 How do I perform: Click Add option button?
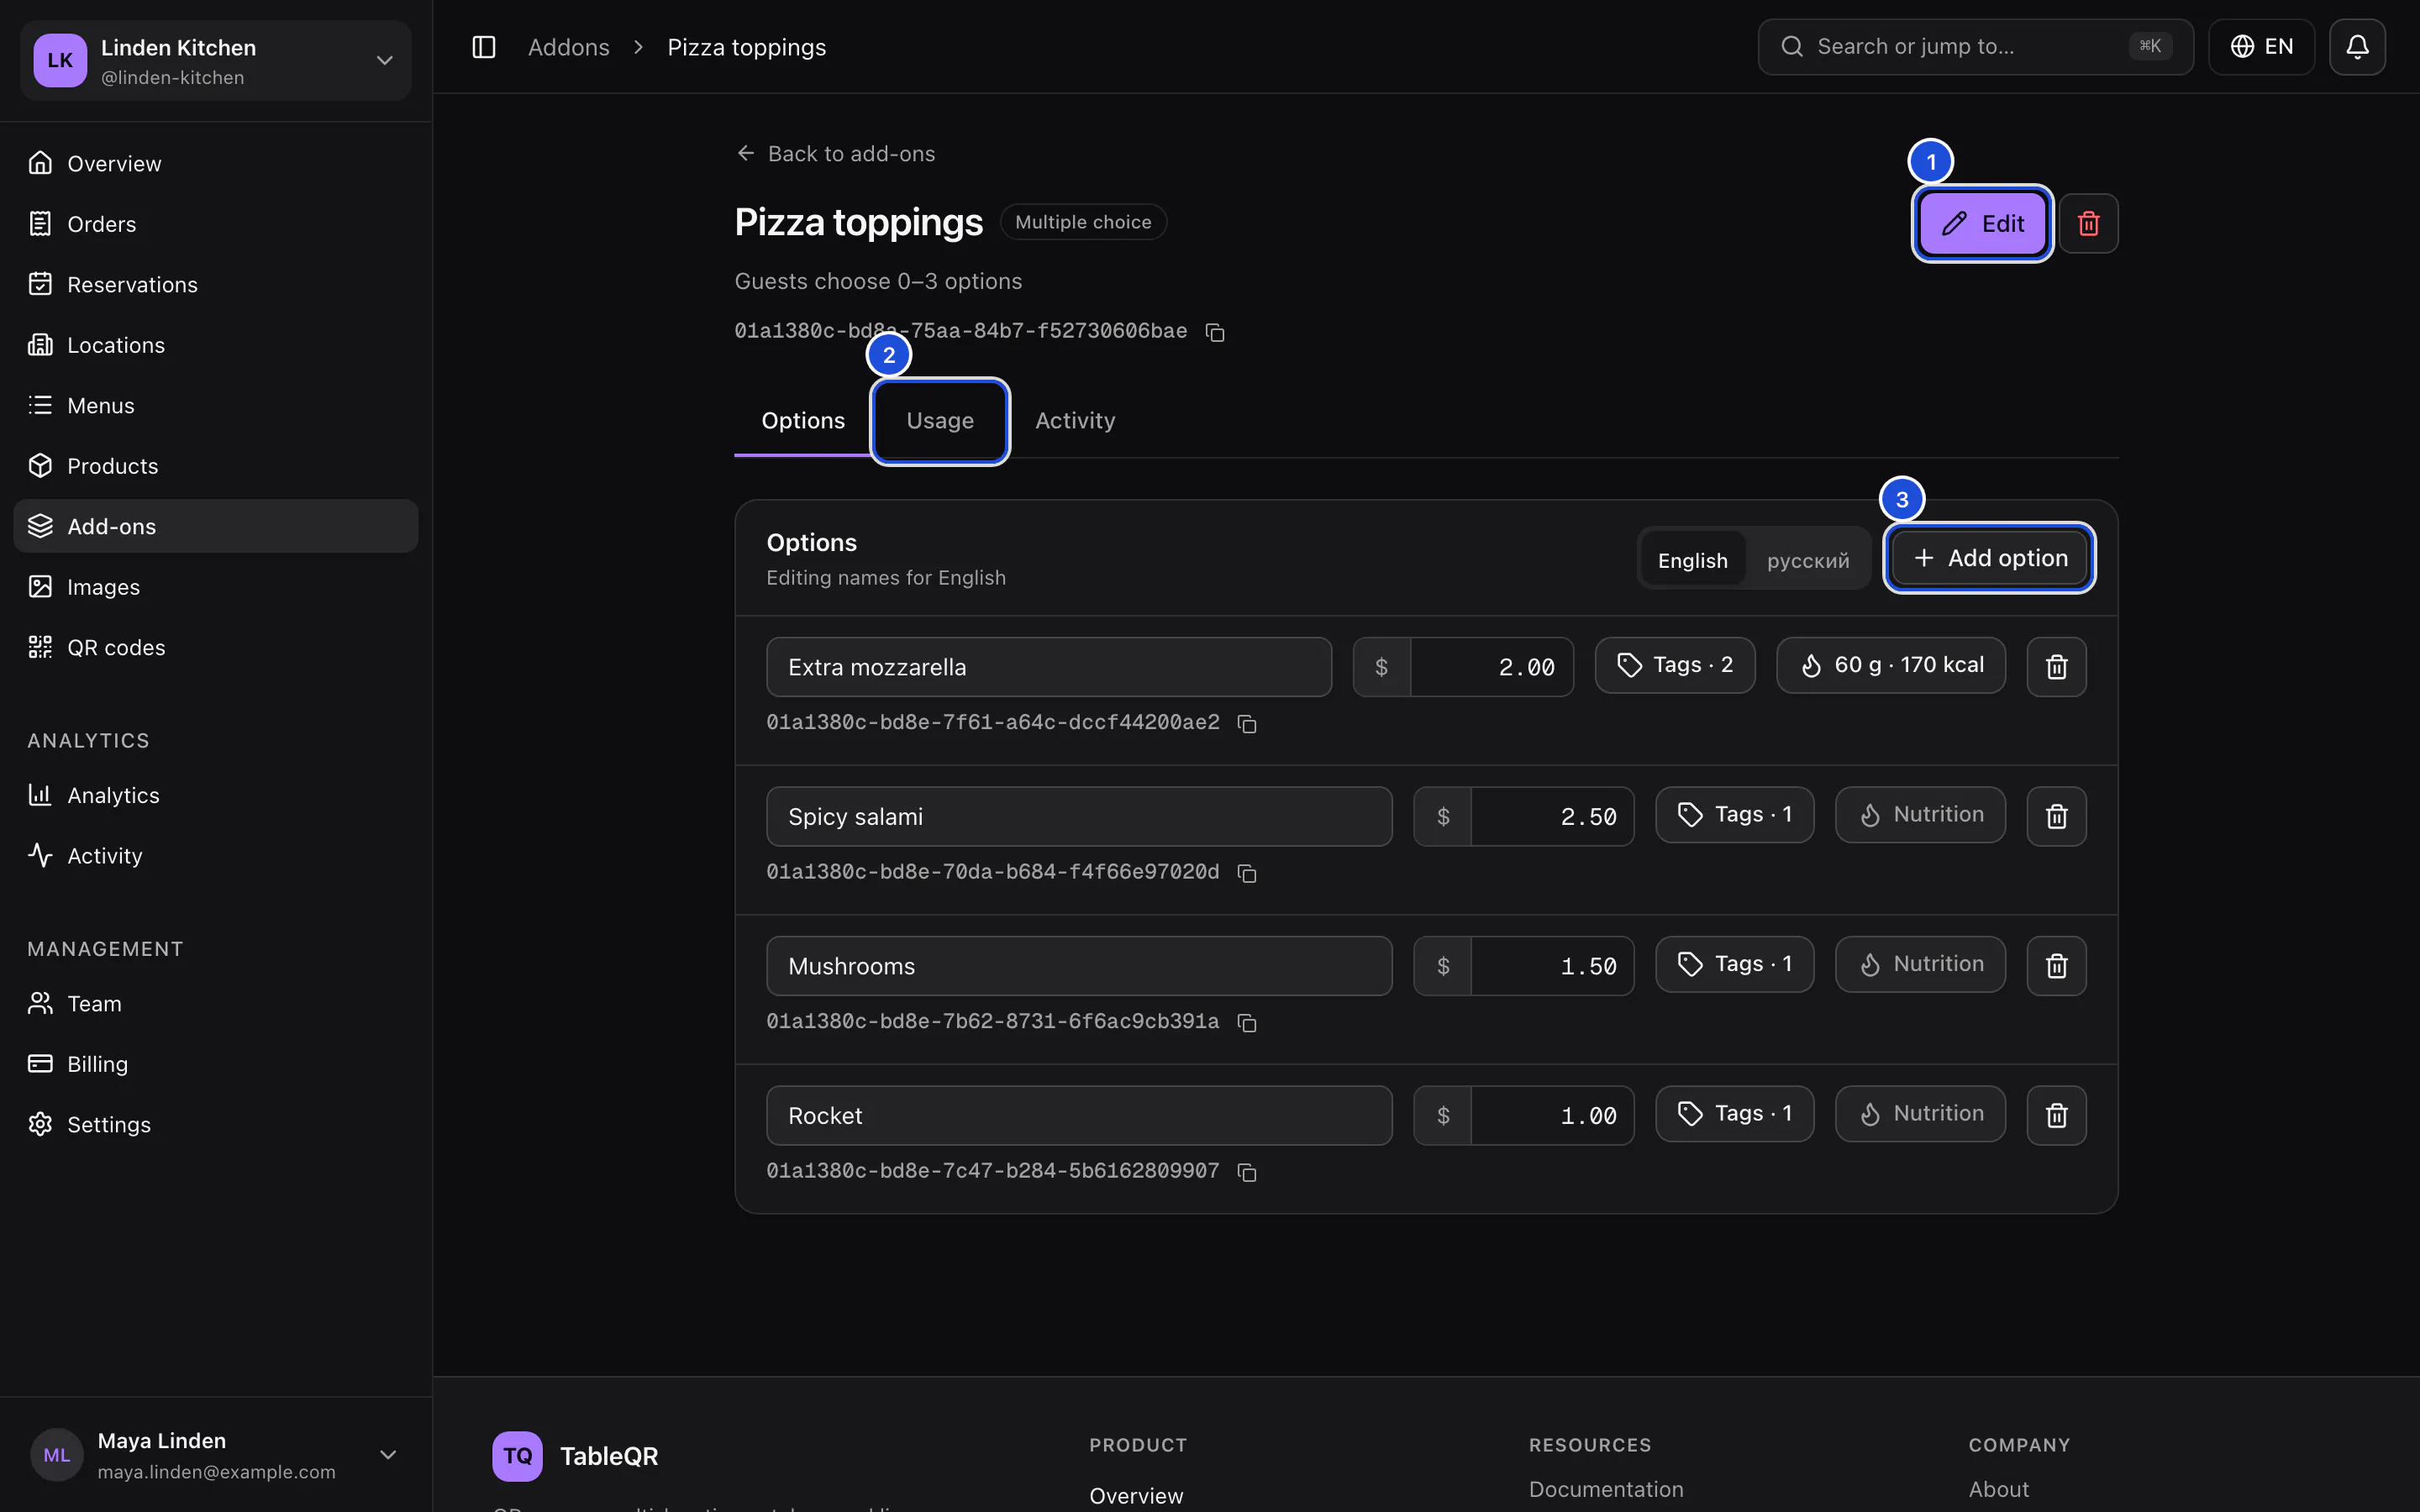tap(1990, 558)
